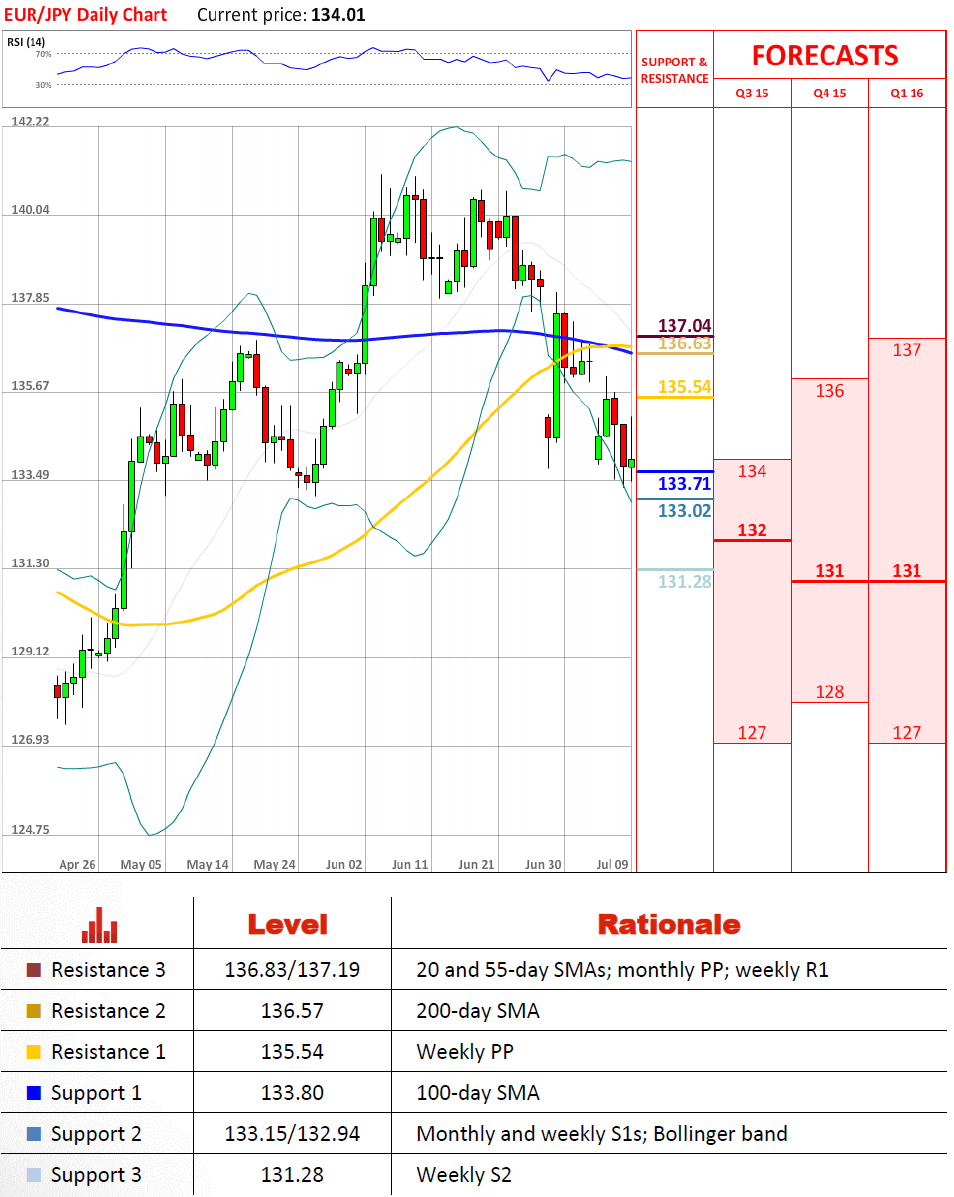The height and width of the screenshot is (1197, 954).
Task: Click the FORECASTS heading
Action: pos(825,56)
